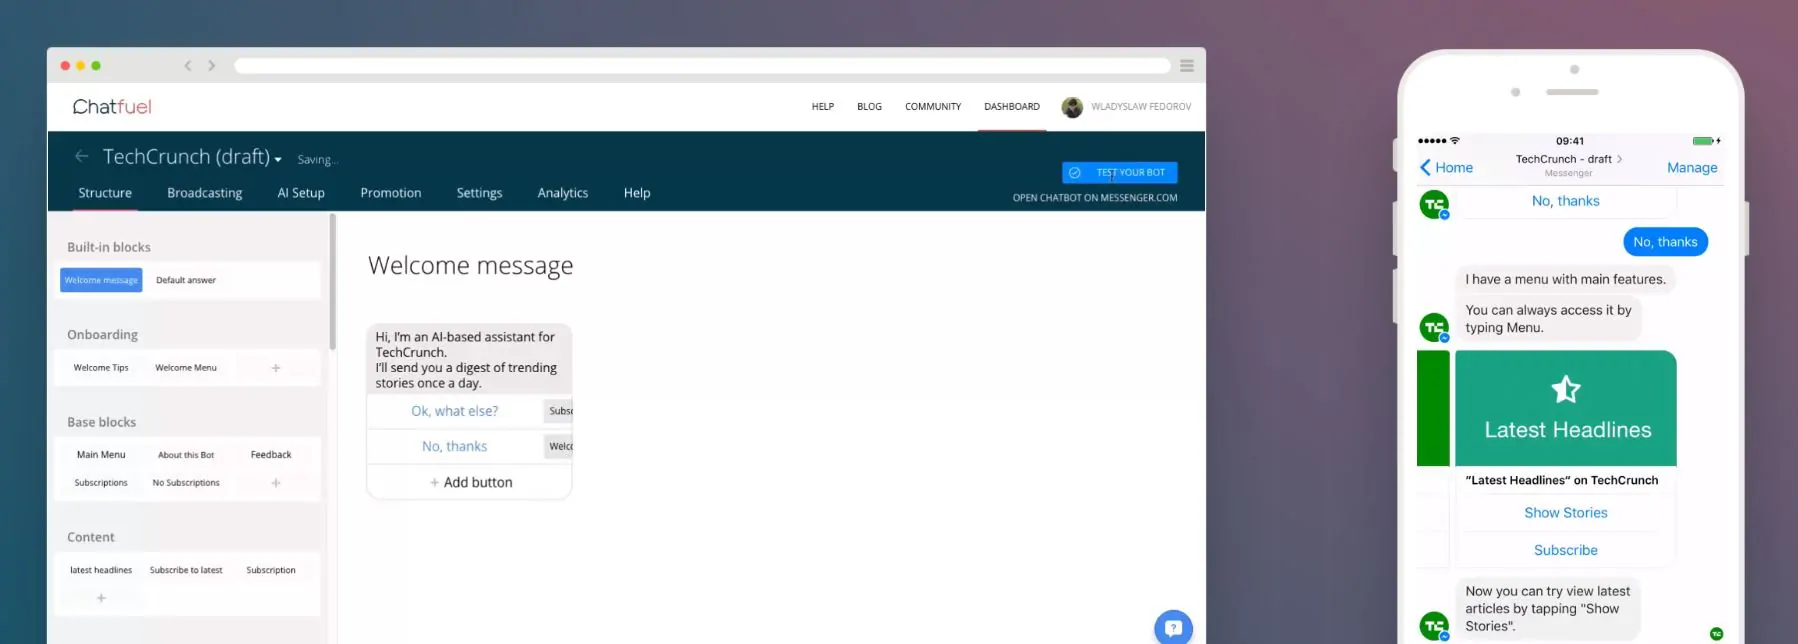Open the chat support bubble icon
The width and height of the screenshot is (1798, 644).
[x=1173, y=629]
